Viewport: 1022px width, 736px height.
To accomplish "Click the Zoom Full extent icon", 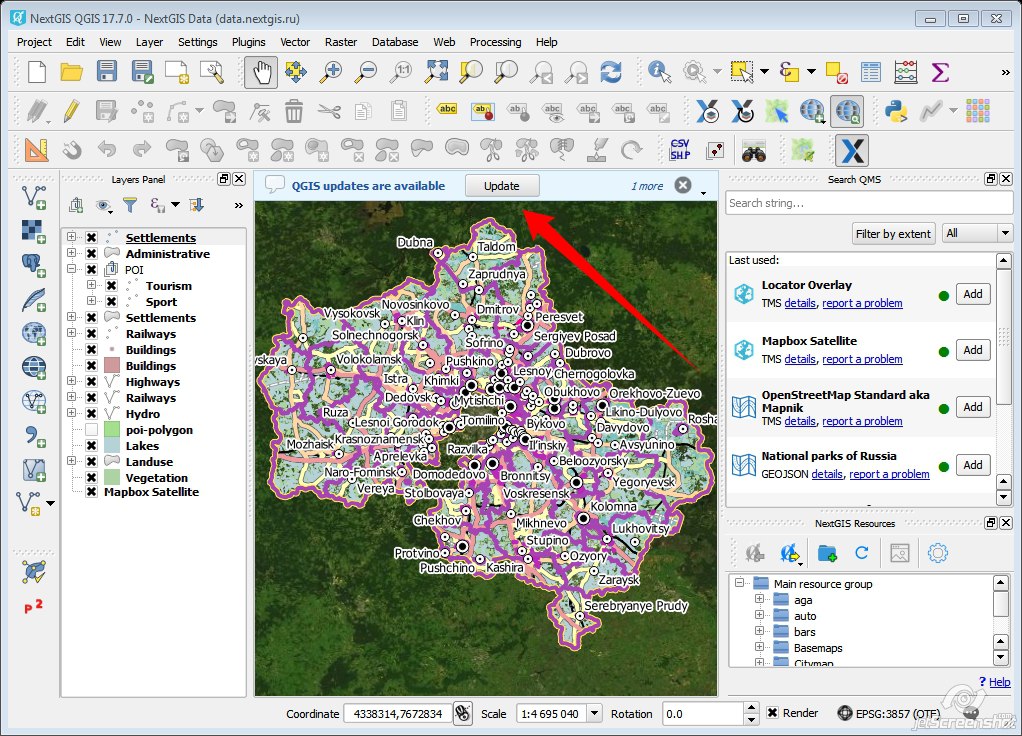I will coord(436,72).
